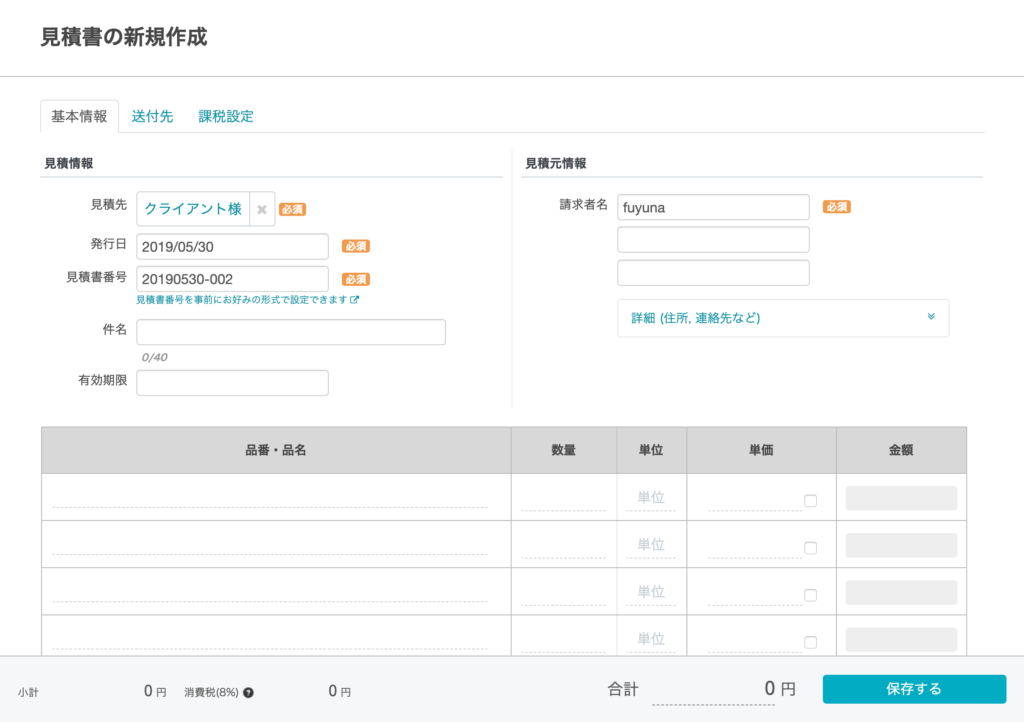The image size is (1024, 722).
Task: Edit the 見積書番号 field showing 20190530-002
Action: 232,279
